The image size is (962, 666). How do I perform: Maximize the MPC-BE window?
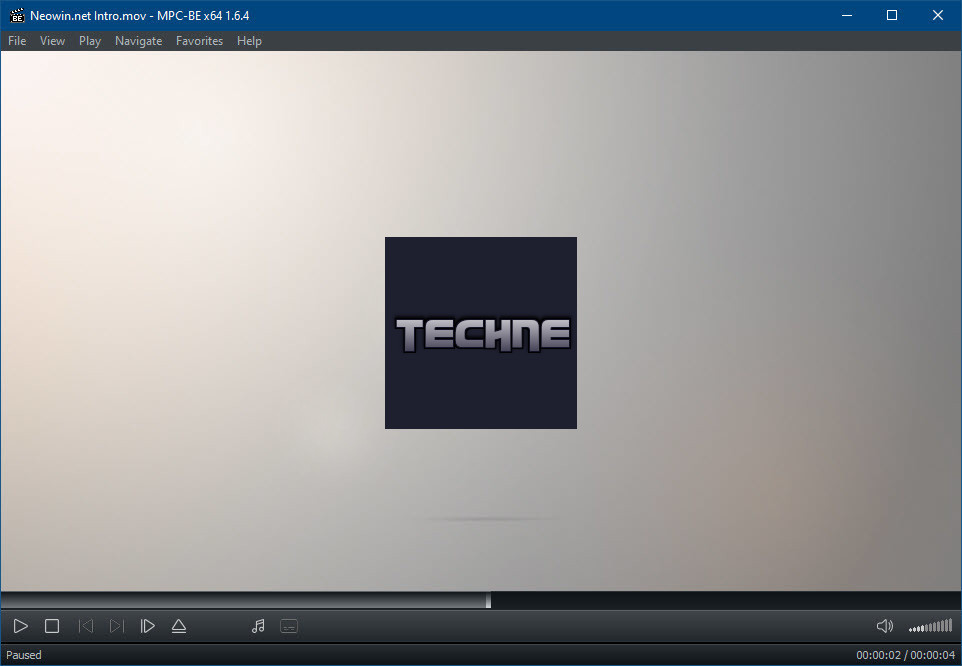(x=892, y=15)
